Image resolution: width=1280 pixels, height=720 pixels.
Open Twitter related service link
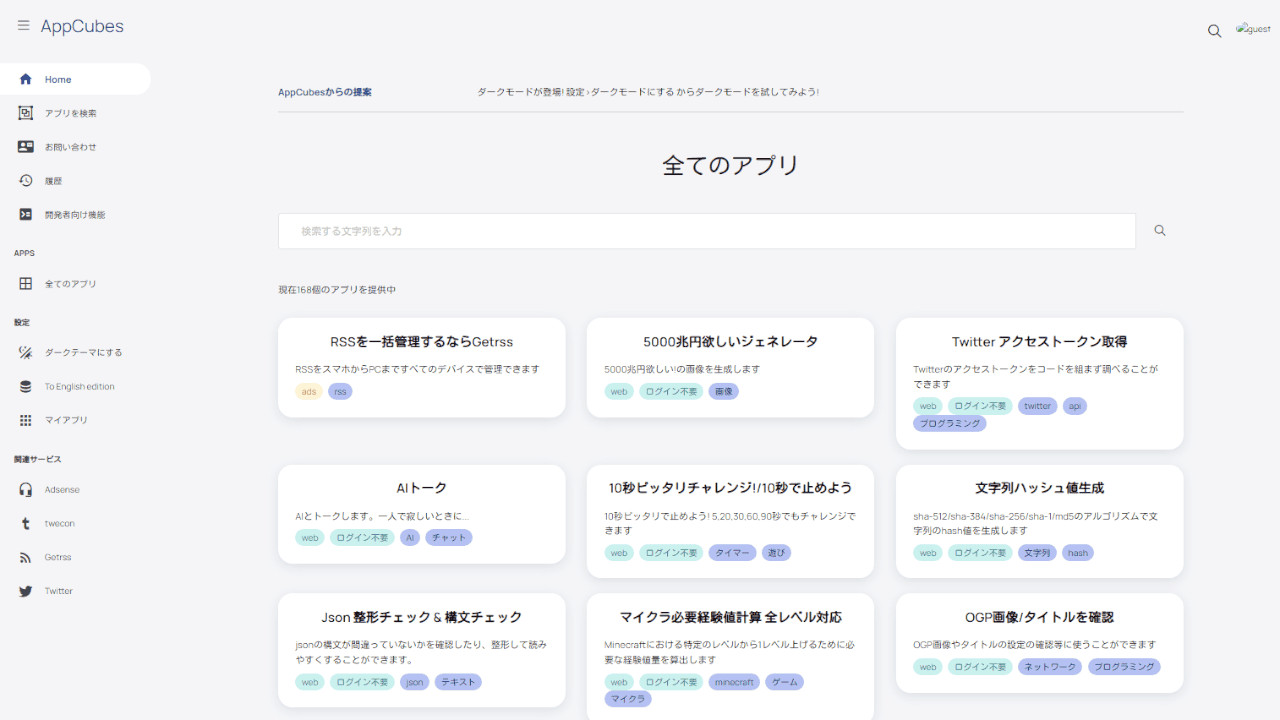point(75,591)
